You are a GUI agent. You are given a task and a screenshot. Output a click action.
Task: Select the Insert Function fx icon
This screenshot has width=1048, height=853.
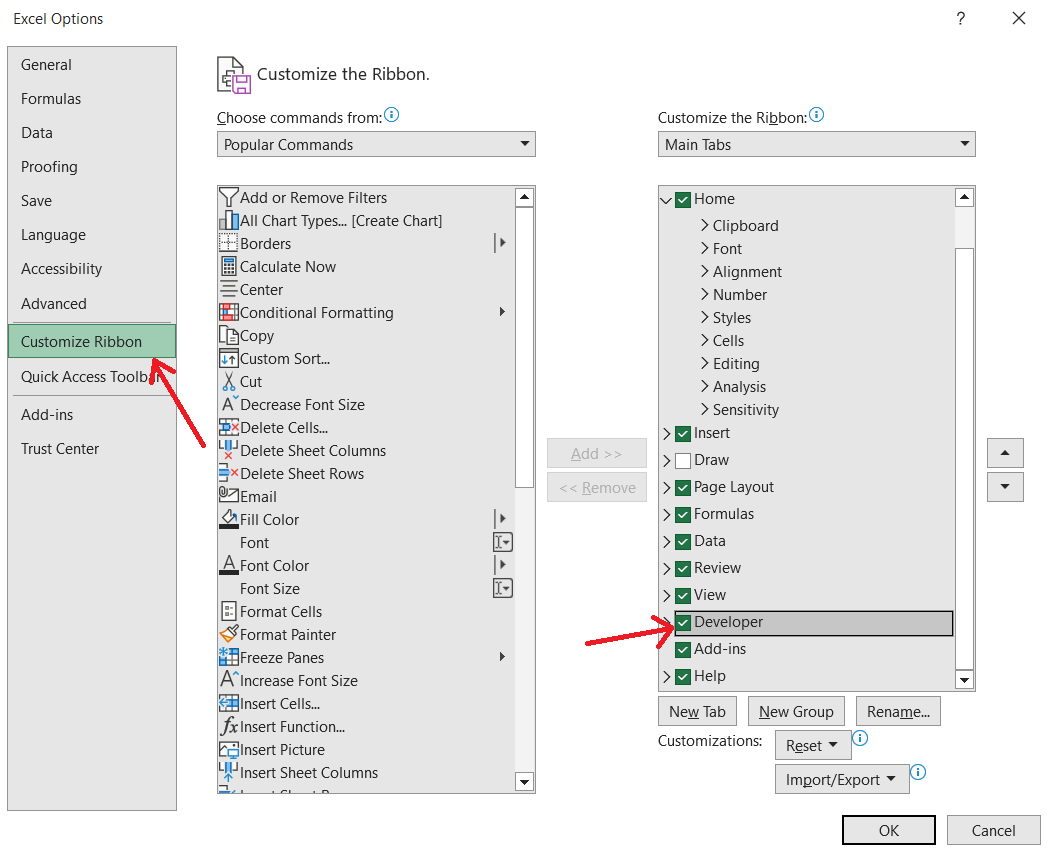tap(229, 726)
